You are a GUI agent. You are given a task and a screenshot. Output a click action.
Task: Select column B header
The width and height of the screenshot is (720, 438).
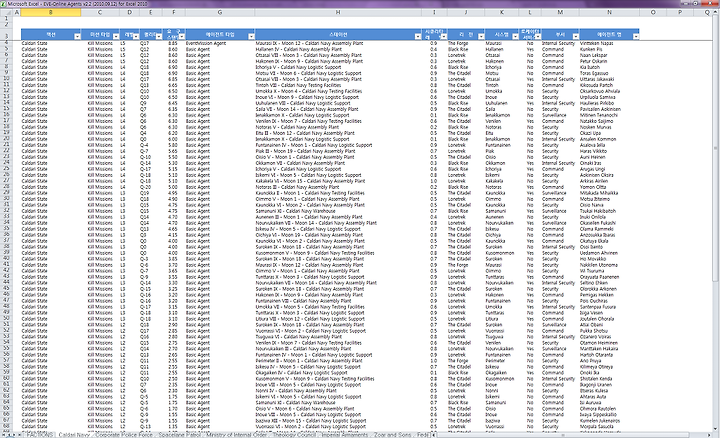click(51, 12)
